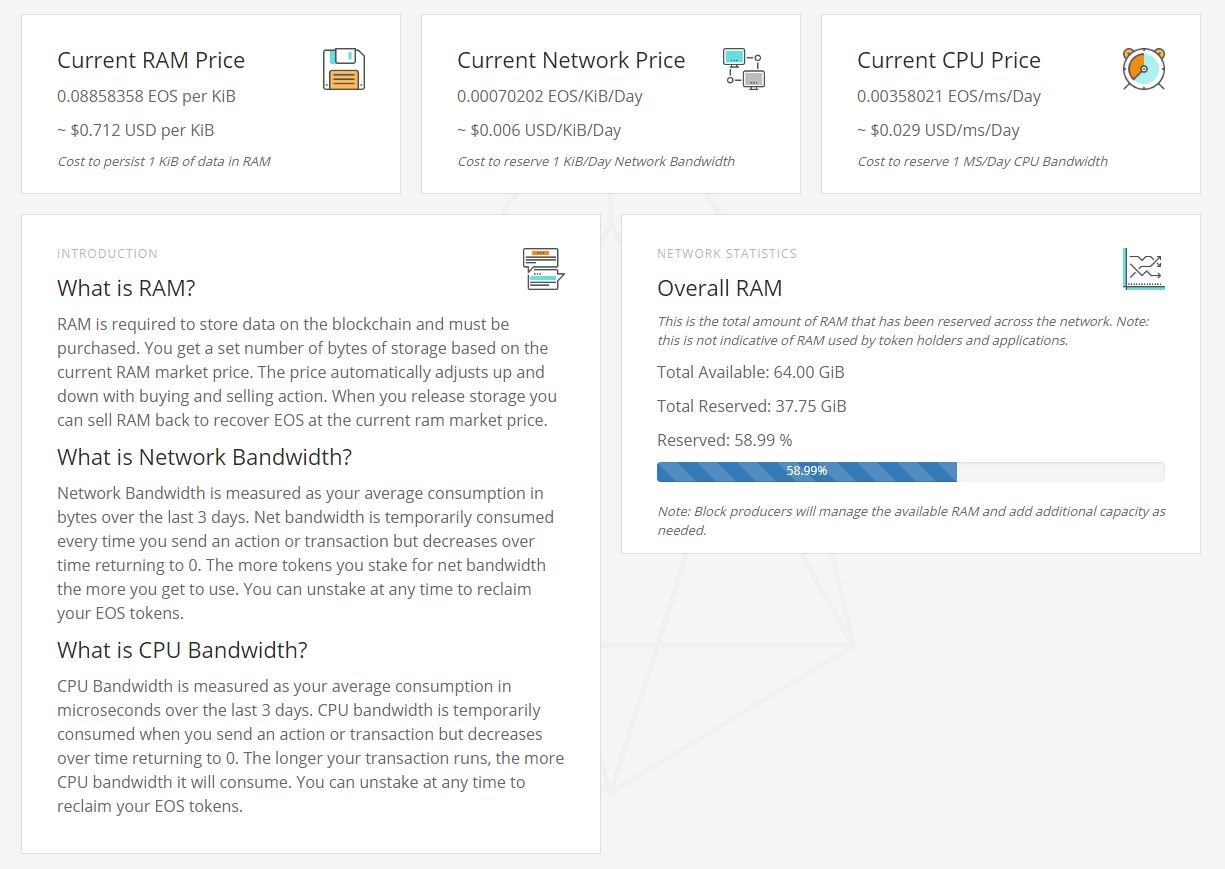This screenshot has width=1225, height=869.
Task: Click the chat bubbles introduction icon
Action: (543, 270)
